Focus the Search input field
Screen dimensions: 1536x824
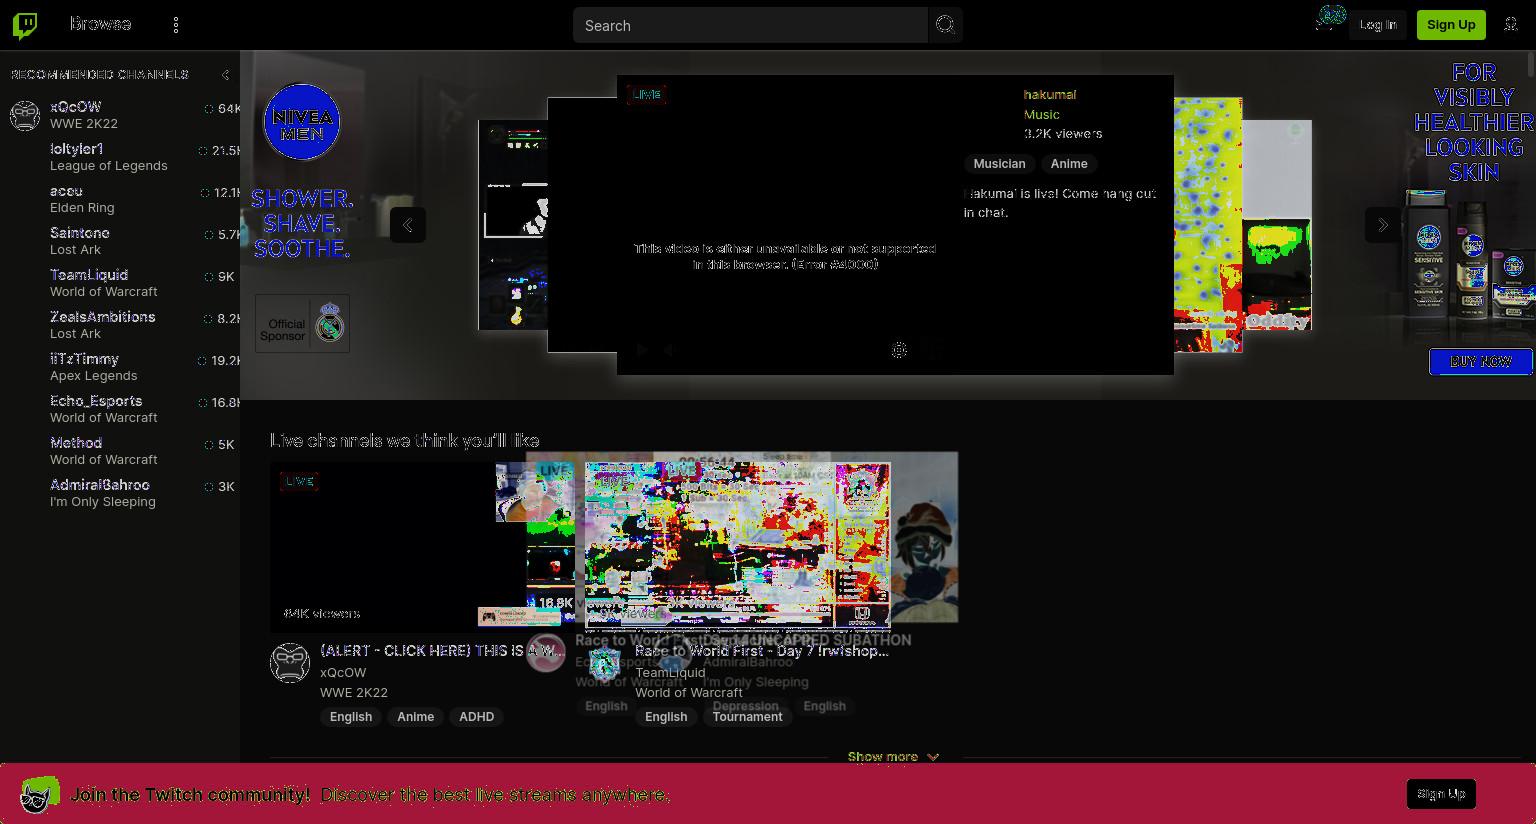pyautogui.click(x=750, y=25)
